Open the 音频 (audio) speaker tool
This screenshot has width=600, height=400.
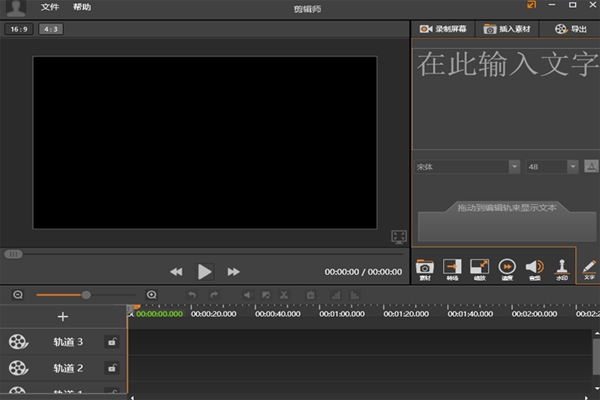click(534, 268)
